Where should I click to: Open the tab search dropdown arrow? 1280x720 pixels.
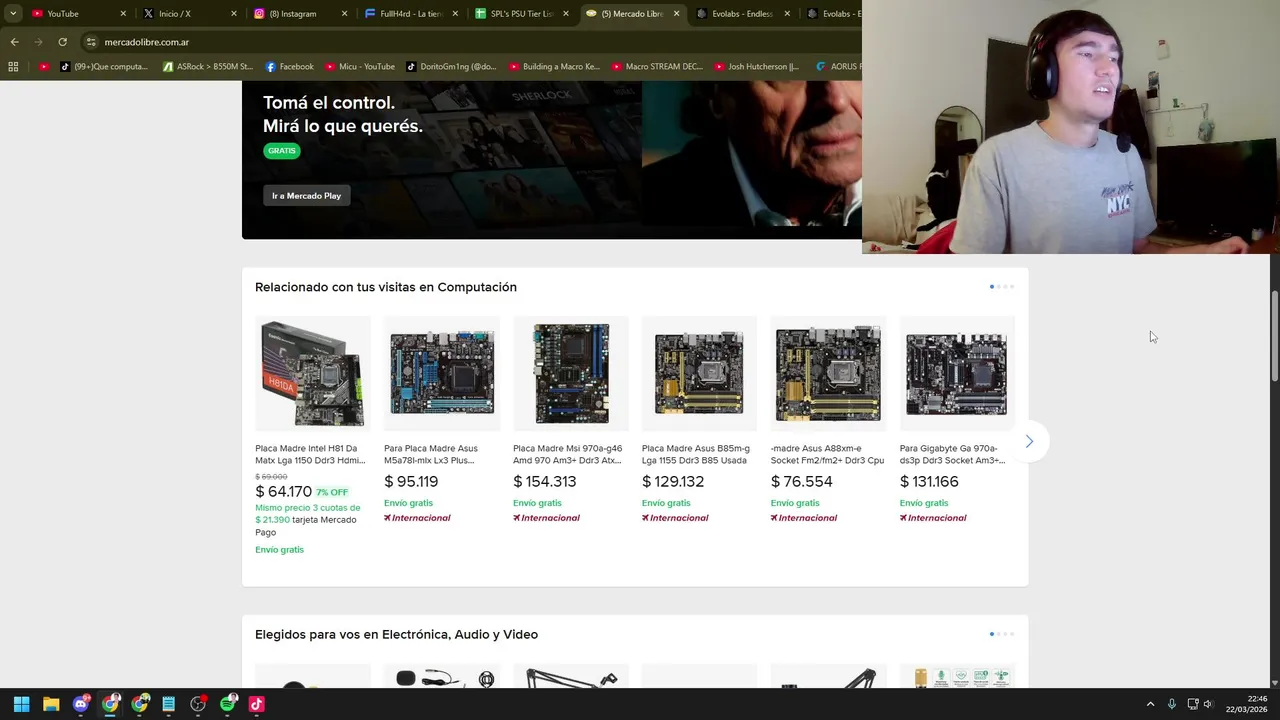(13, 14)
